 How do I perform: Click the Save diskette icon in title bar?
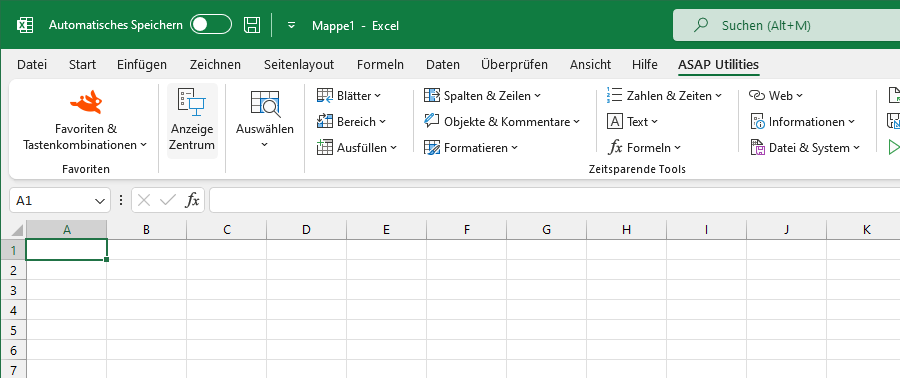(x=252, y=25)
